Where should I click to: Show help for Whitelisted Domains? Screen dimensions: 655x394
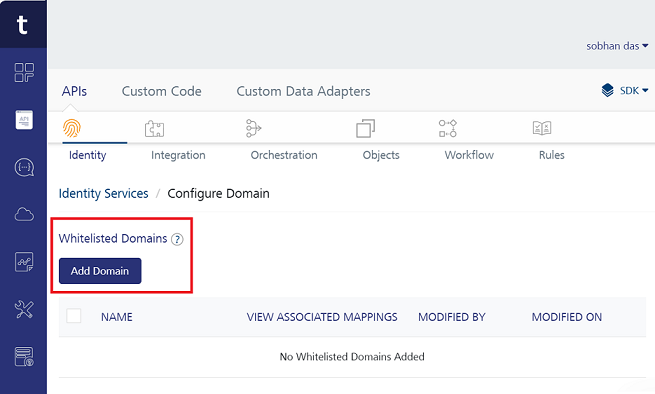point(177,239)
